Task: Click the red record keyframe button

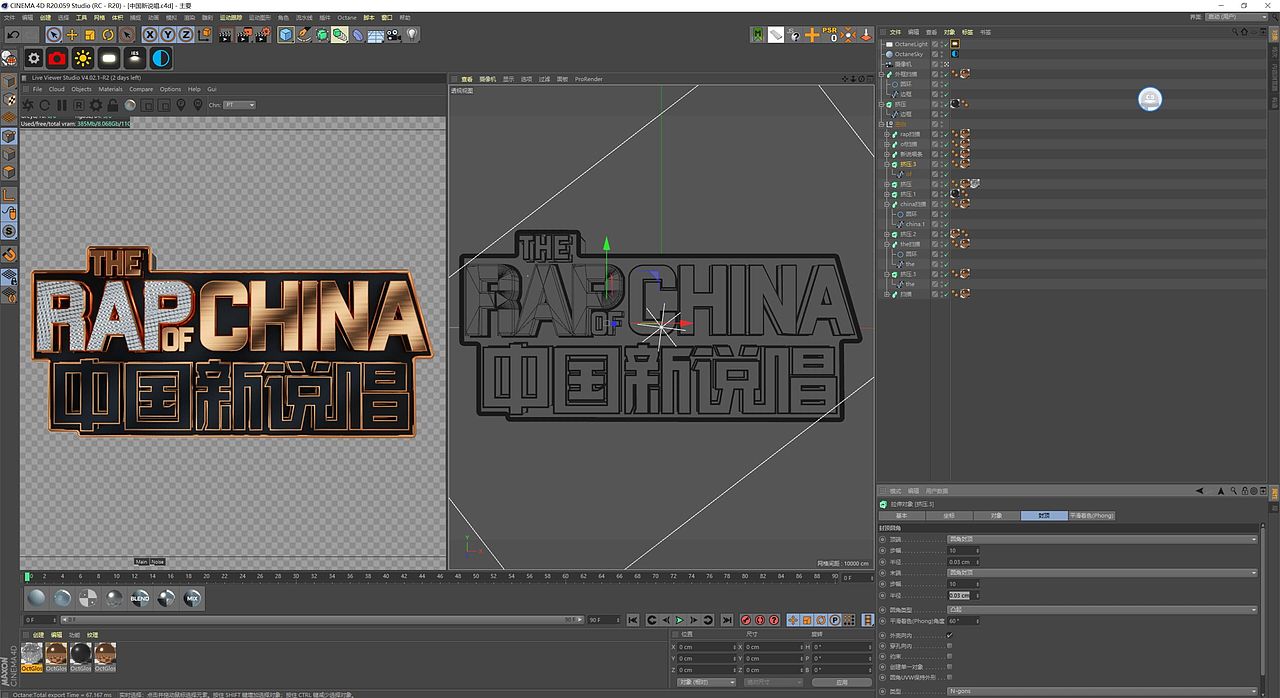Action: click(x=746, y=620)
